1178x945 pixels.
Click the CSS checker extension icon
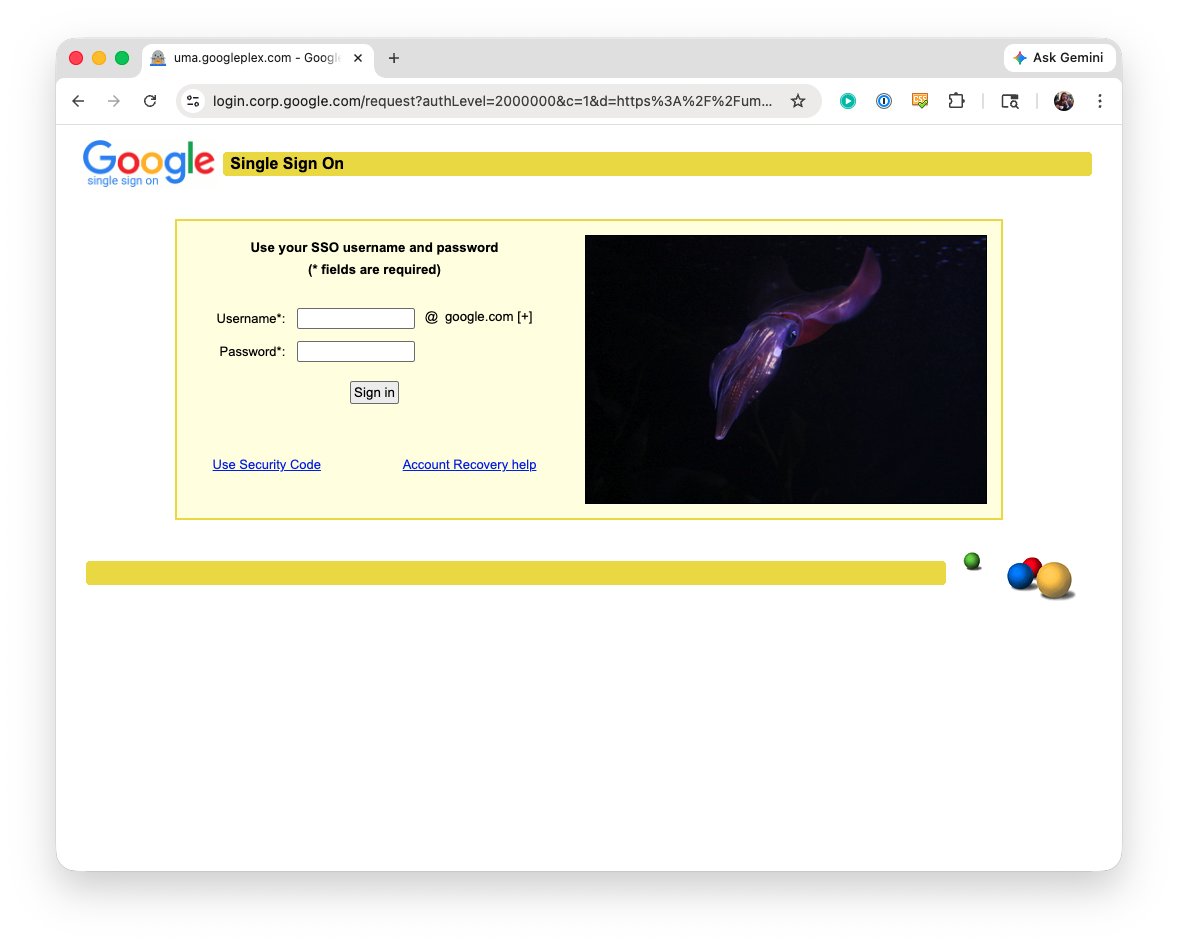[x=920, y=101]
